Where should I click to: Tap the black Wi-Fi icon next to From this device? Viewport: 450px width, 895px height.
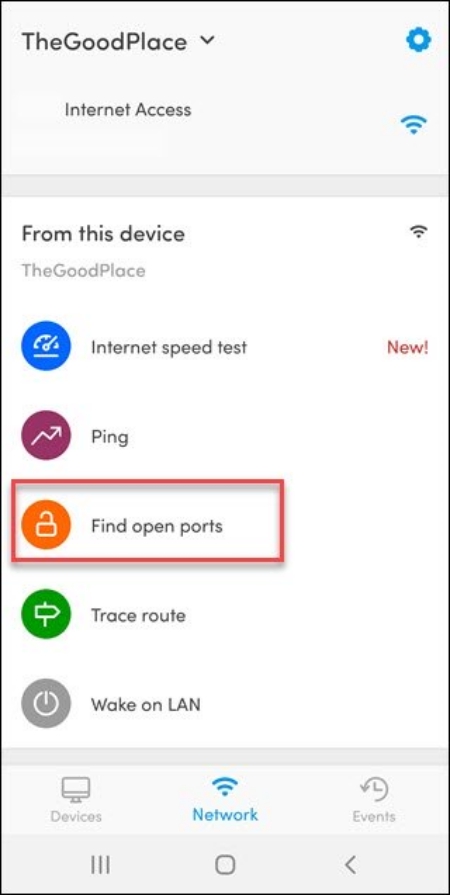coord(419,231)
